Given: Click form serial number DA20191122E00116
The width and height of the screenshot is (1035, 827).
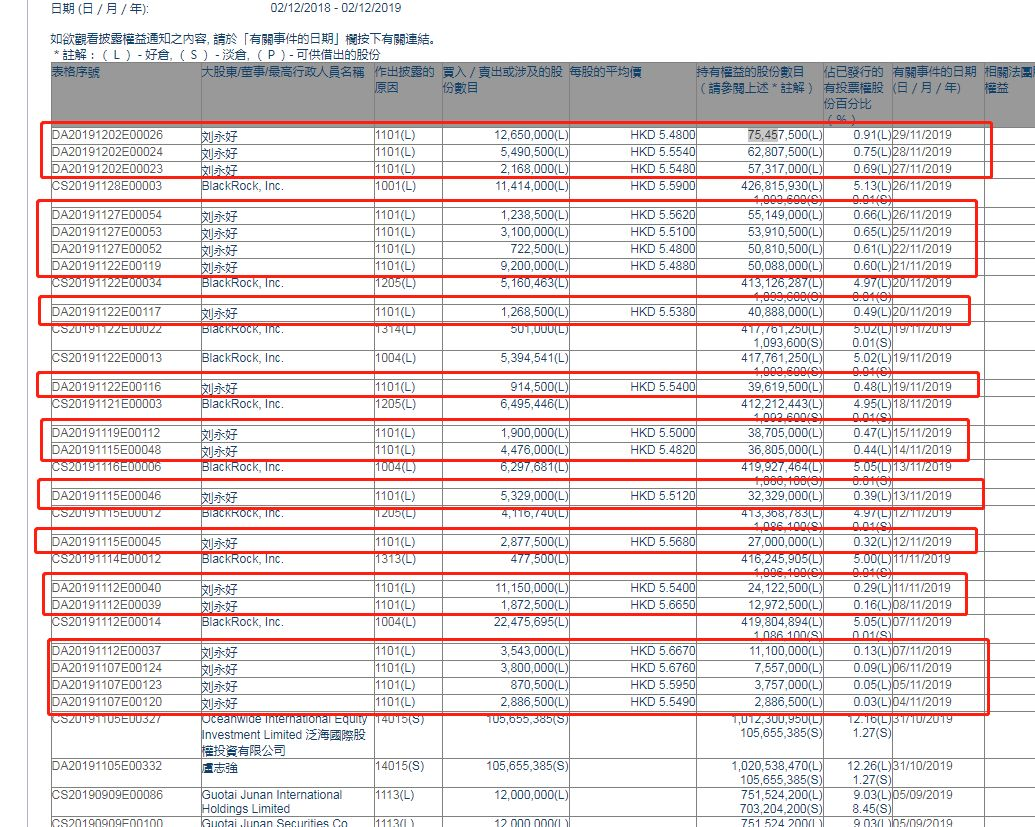Looking at the screenshot, I should (107, 387).
